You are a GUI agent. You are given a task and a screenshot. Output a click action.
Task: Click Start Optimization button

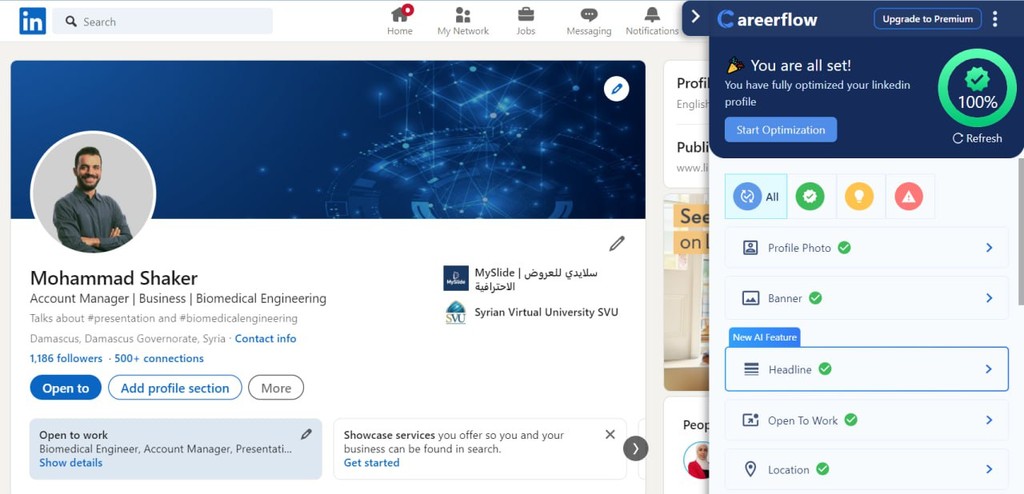(x=780, y=129)
